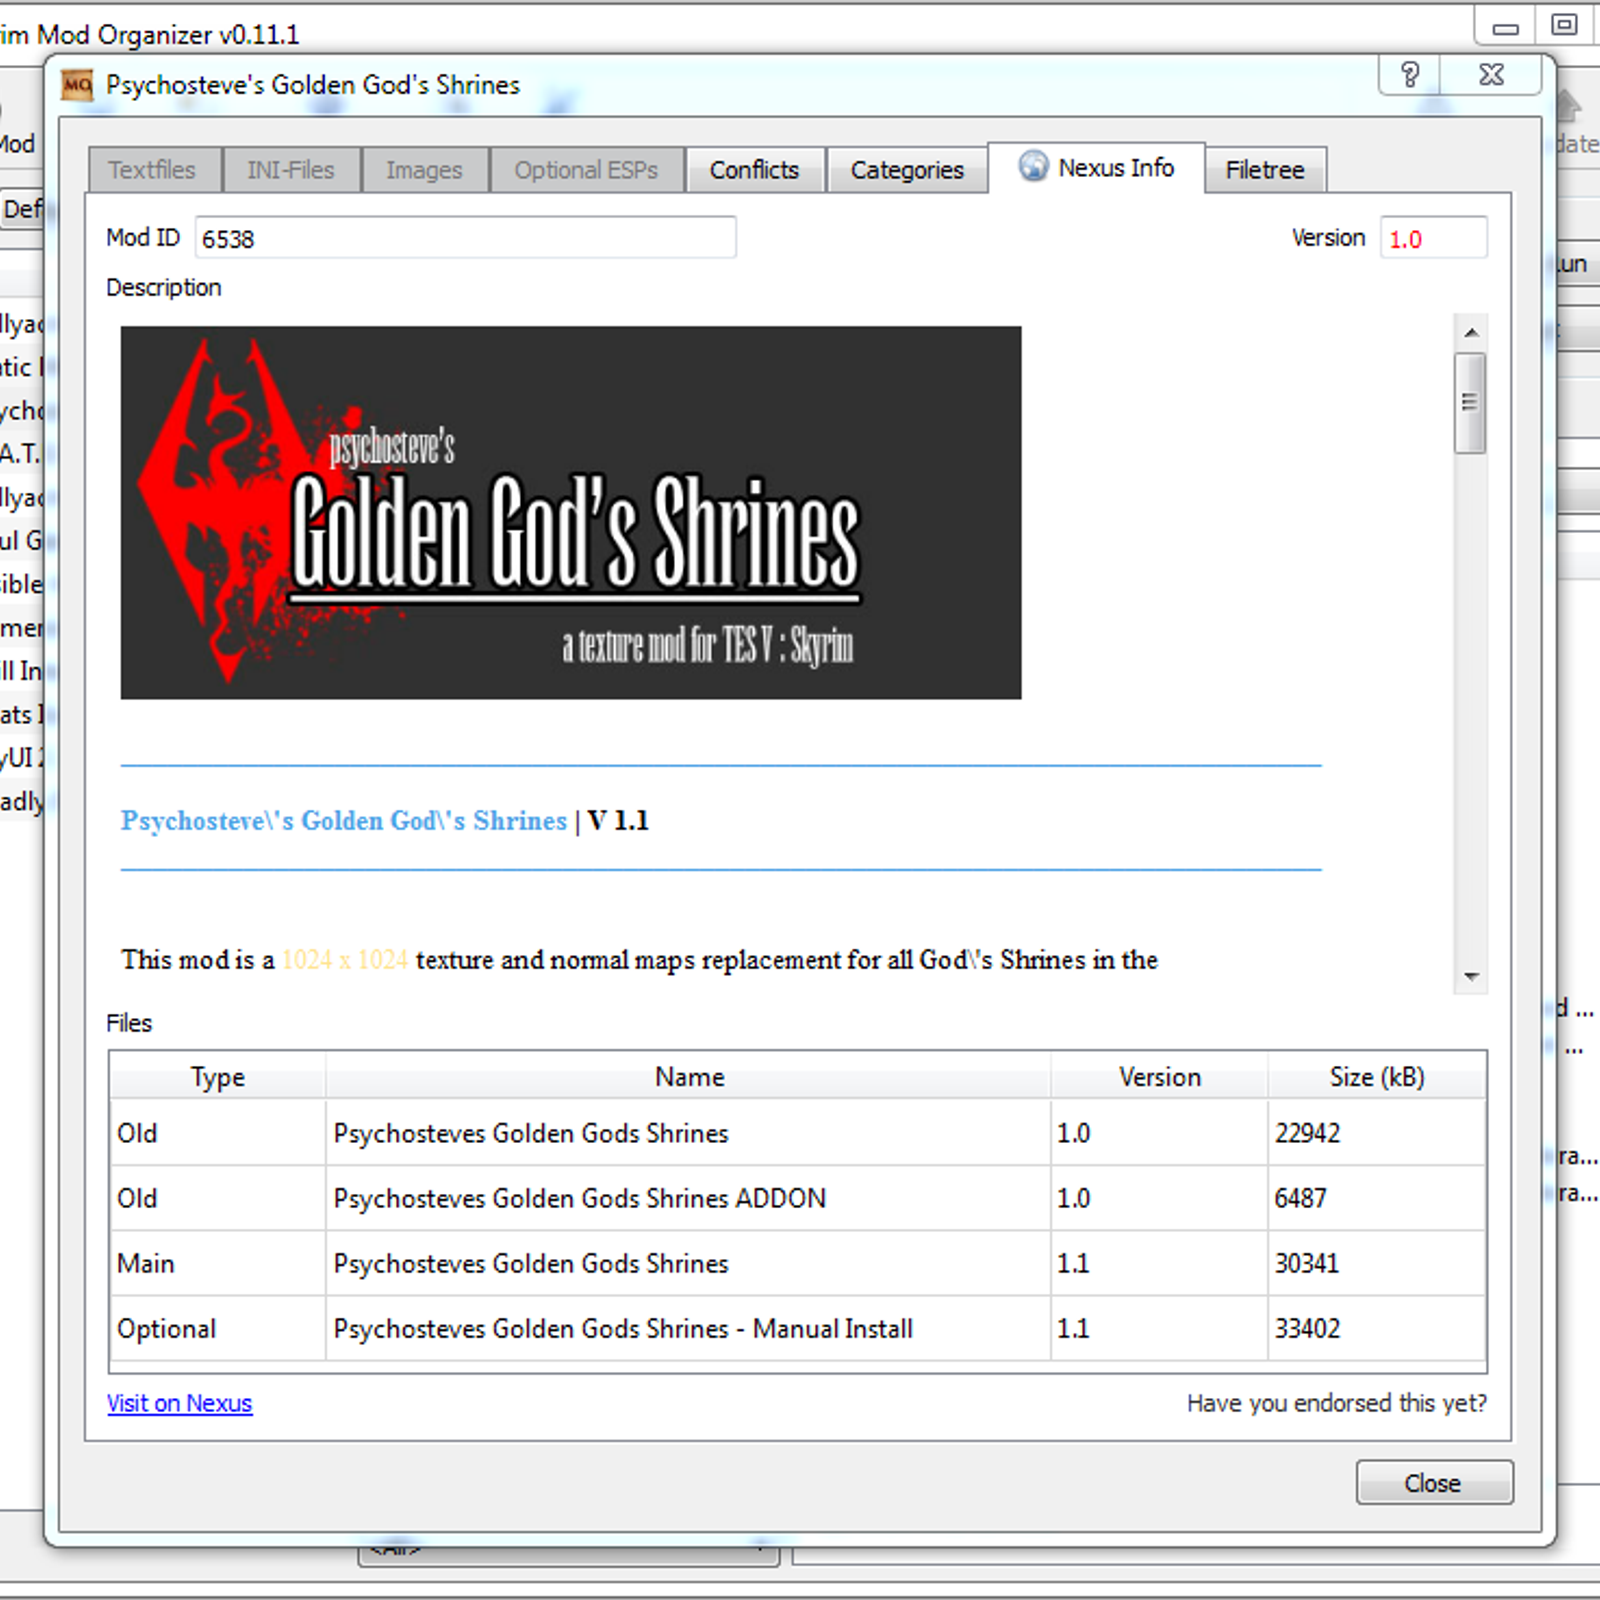The width and height of the screenshot is (1600, 1600).
Task: Click the description scrollbar thumb
Action: tap(1470, 402)
